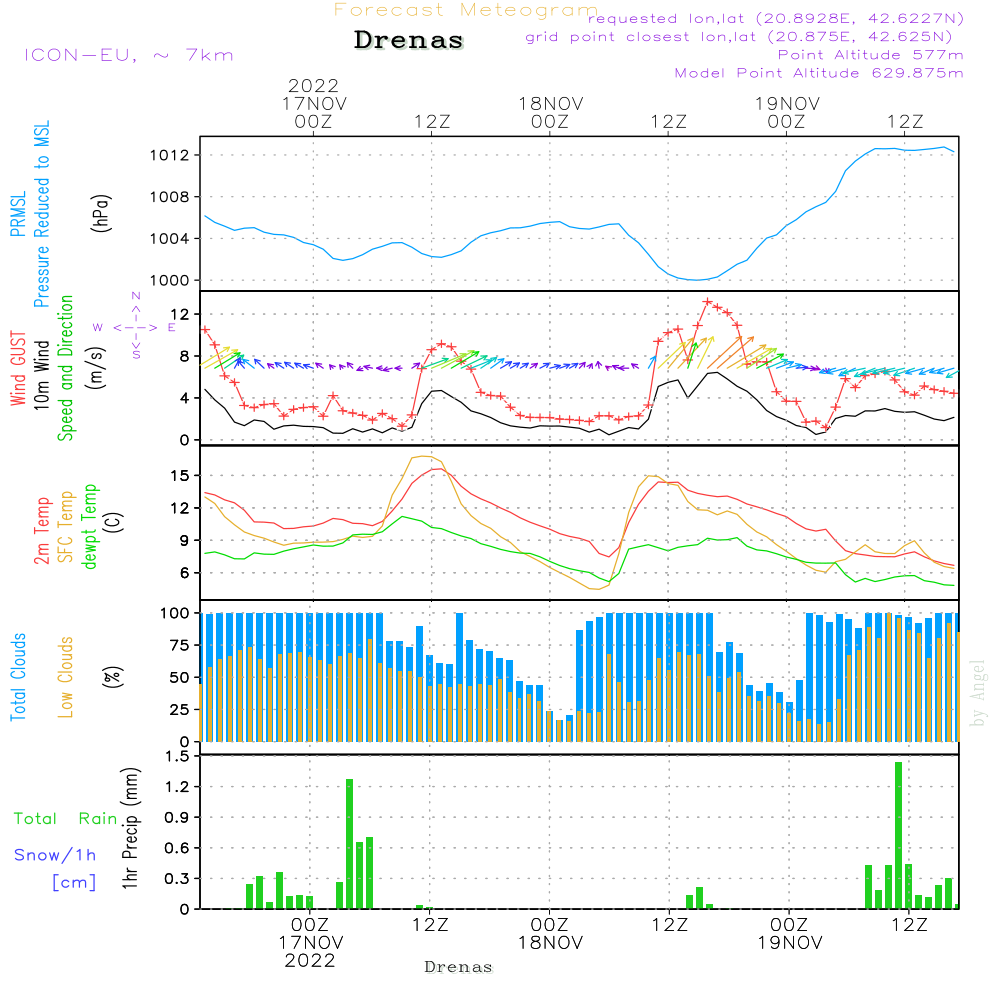
Task: Click the black '10m Wind' legend label
Action: 41,374
